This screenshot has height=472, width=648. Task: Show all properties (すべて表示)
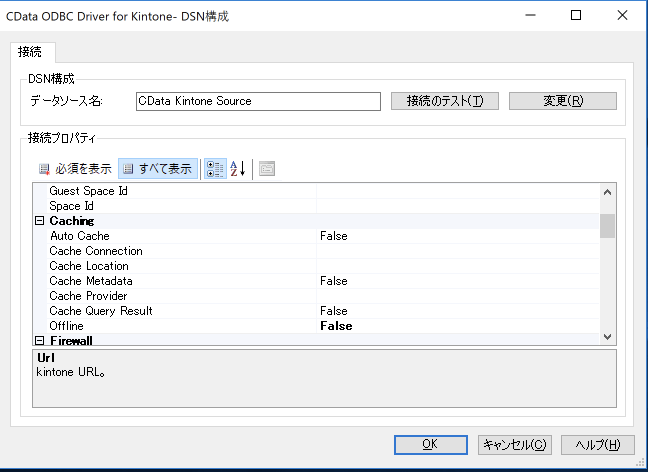coord(158,169)
